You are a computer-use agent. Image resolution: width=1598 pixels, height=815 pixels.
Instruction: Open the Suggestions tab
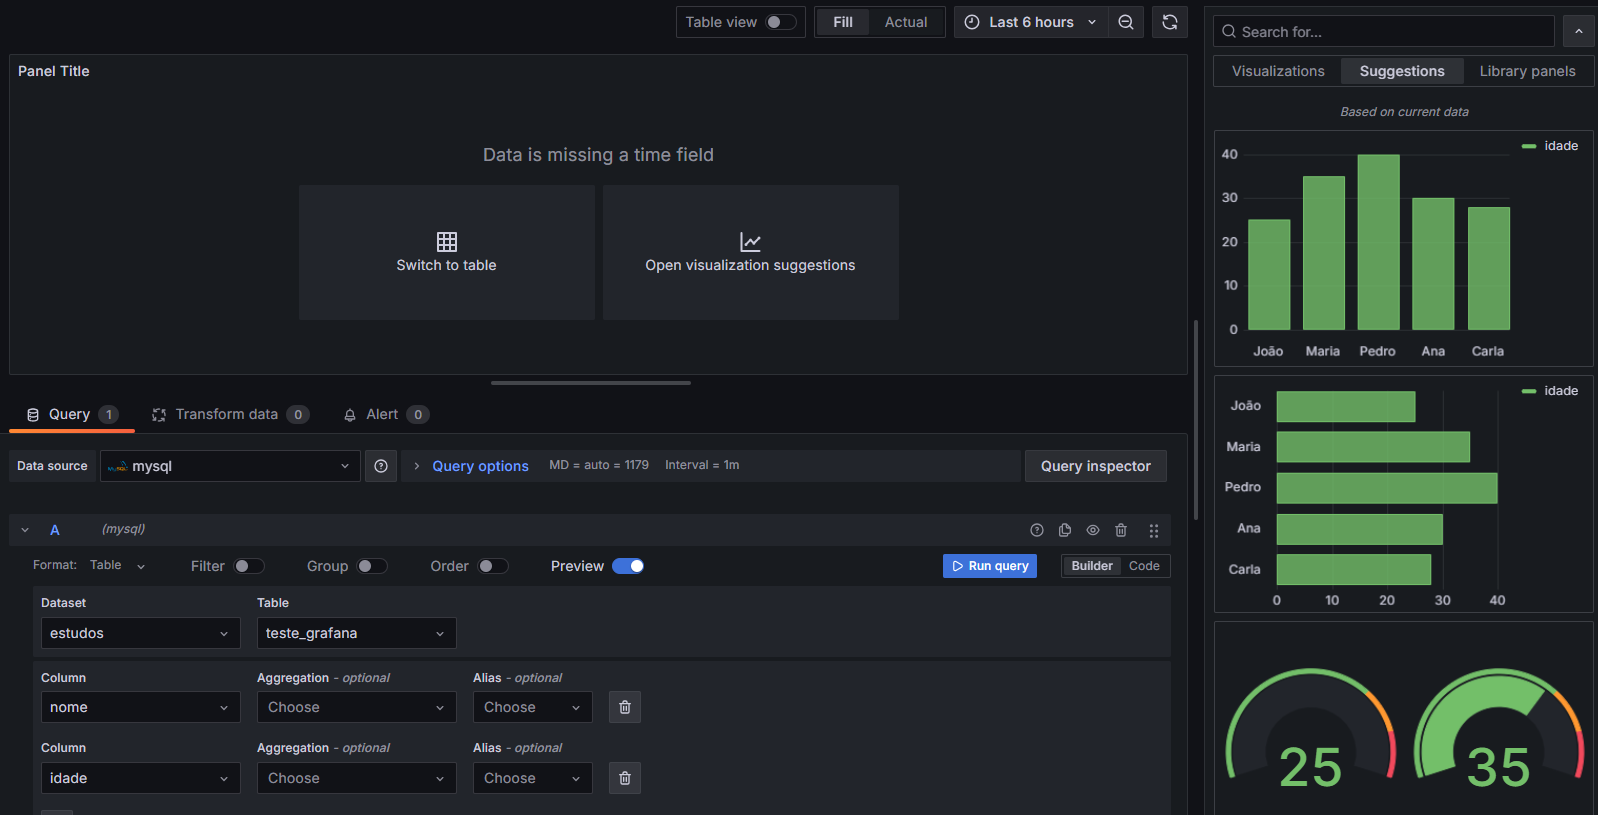pos(1402,71)
